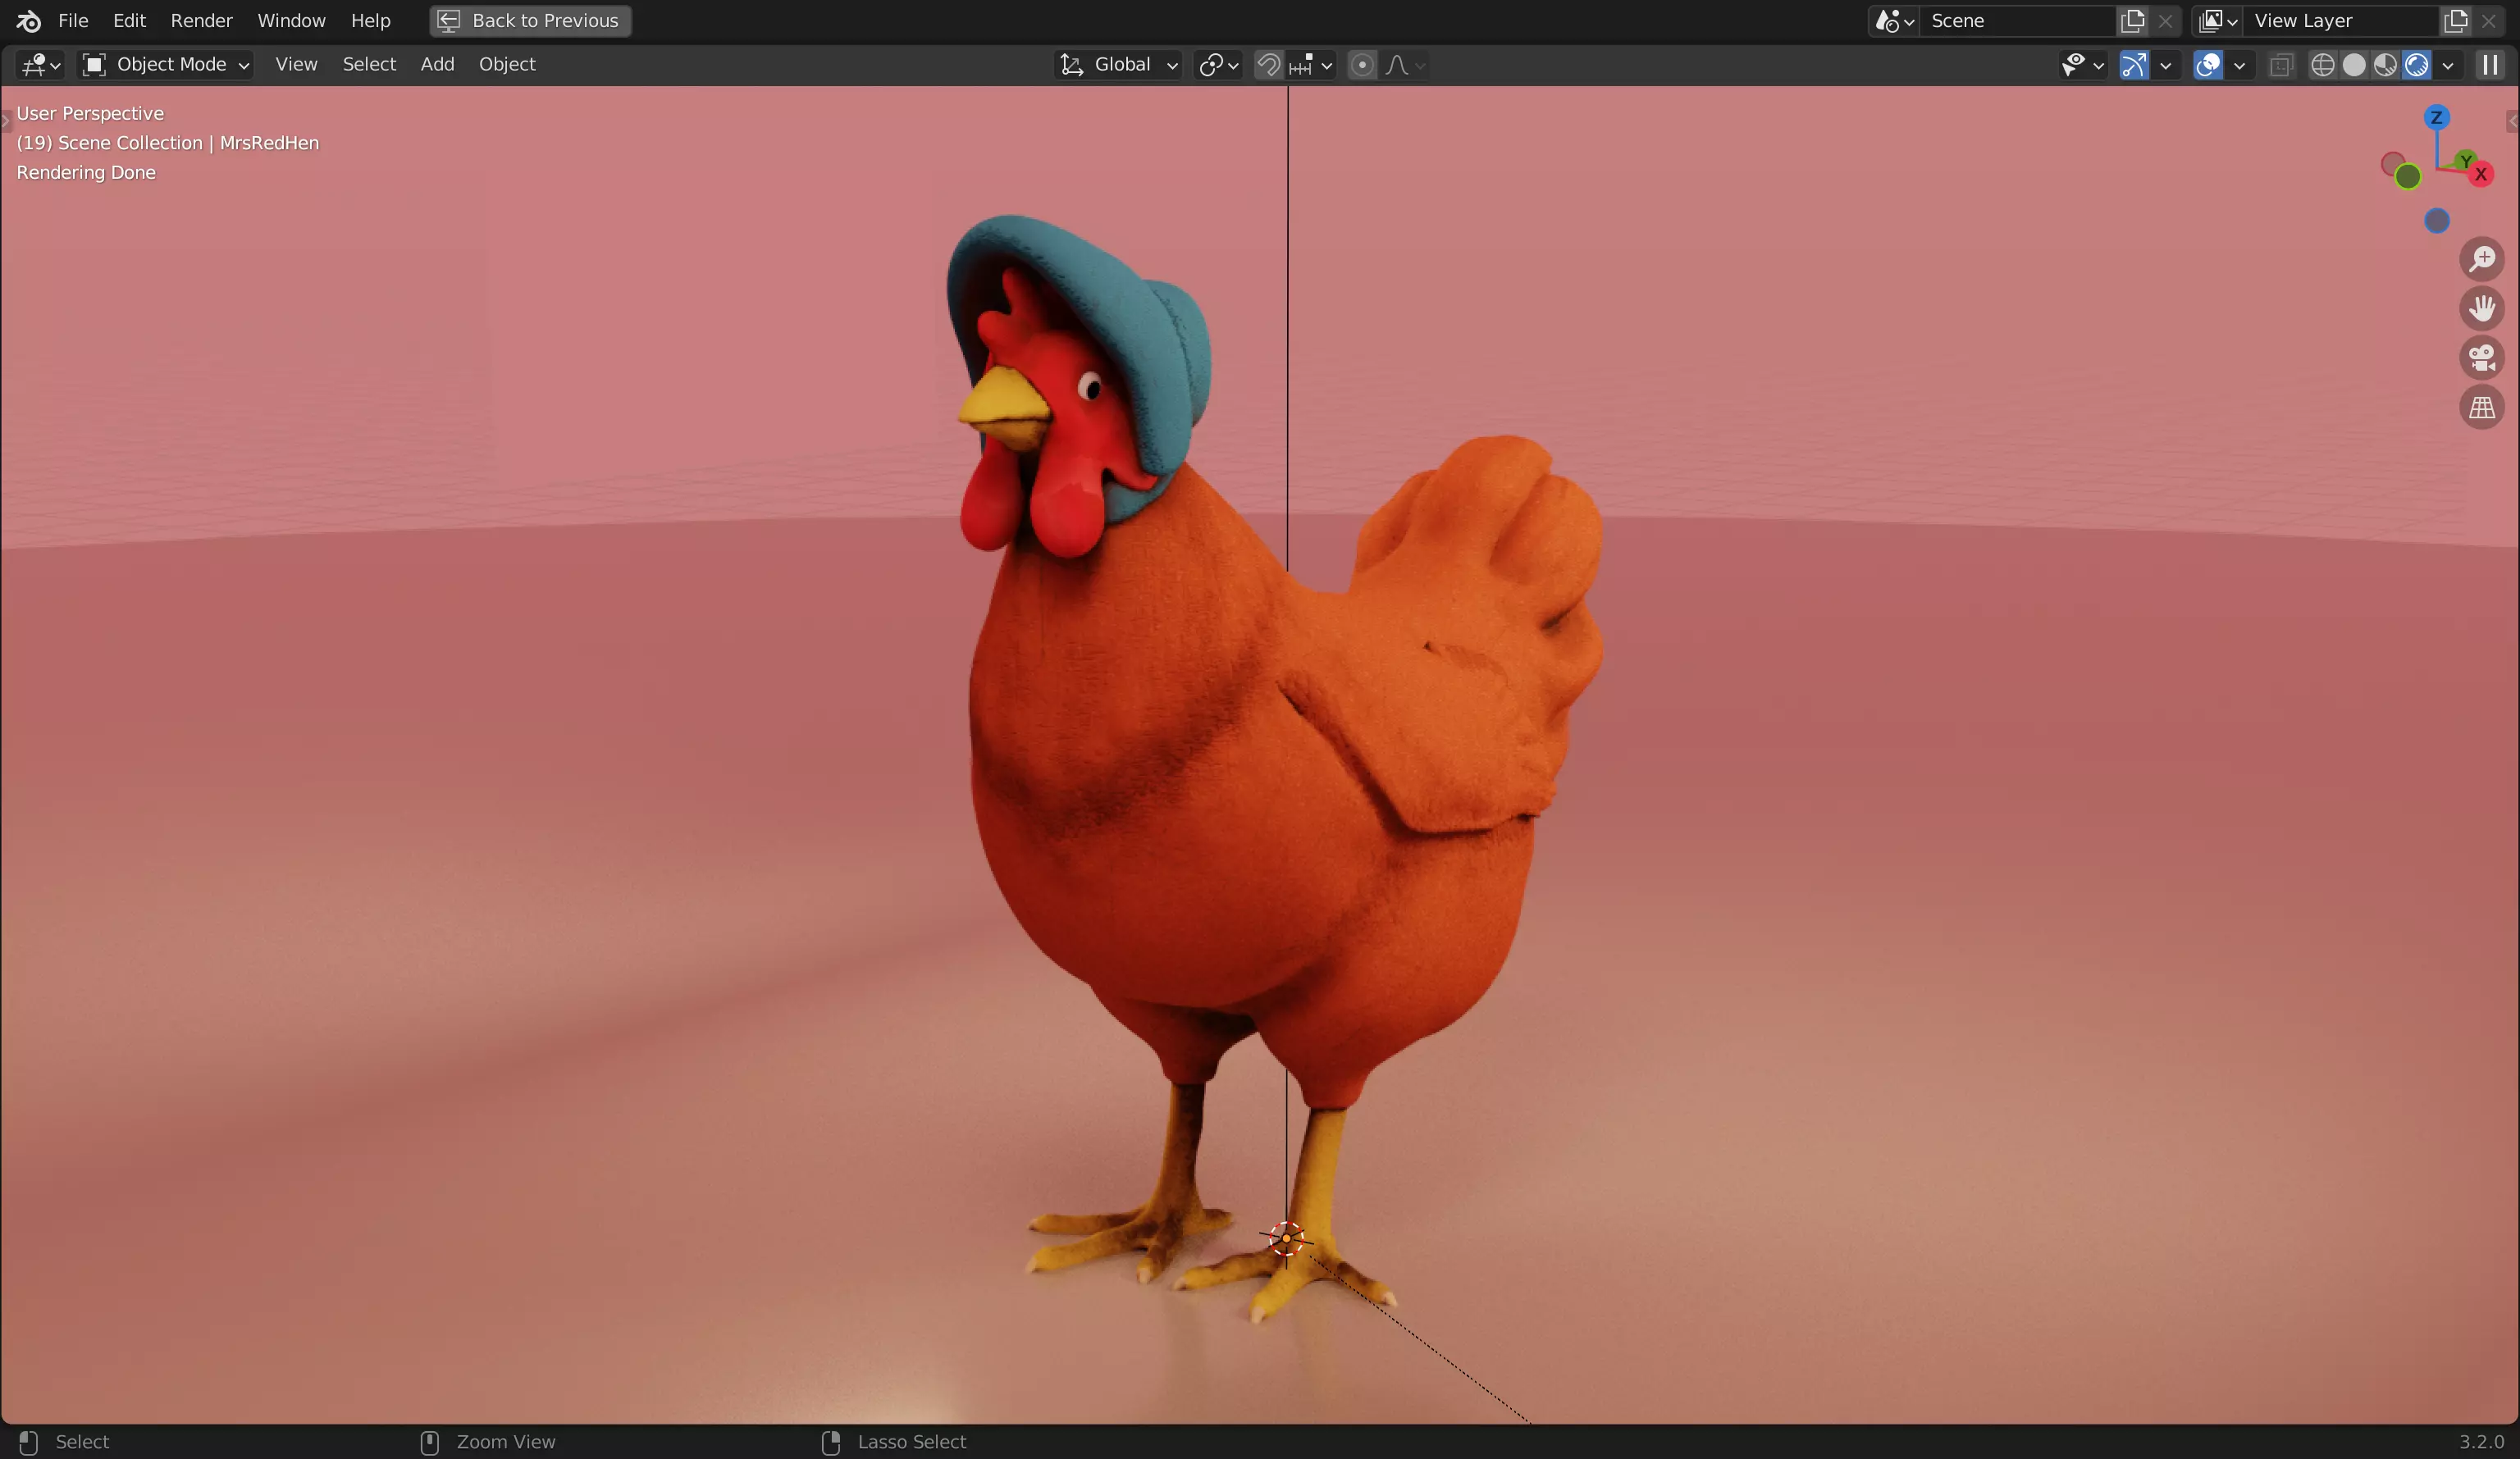Click the Scene name field

click(2018, 21)
